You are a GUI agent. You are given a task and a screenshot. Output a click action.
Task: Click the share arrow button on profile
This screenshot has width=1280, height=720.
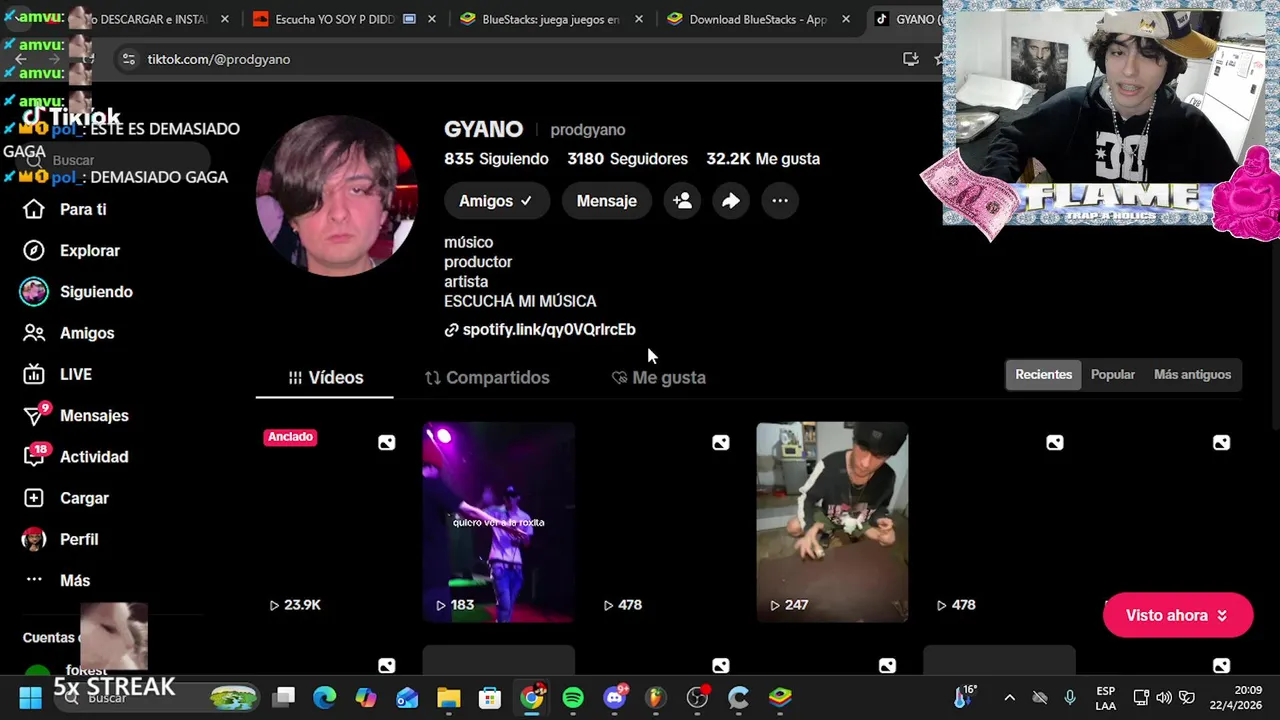(x=731, y=201)
